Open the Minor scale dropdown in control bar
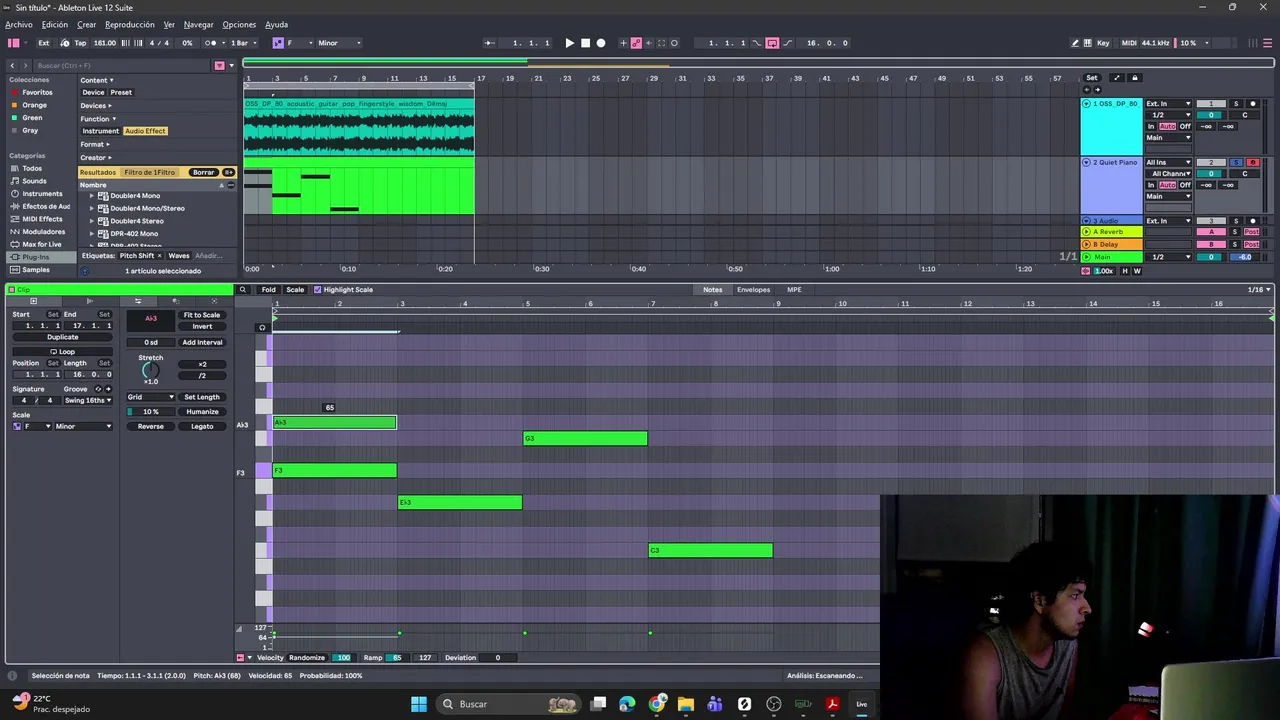The image size is (1280, 720). click(x=340, y=43)
